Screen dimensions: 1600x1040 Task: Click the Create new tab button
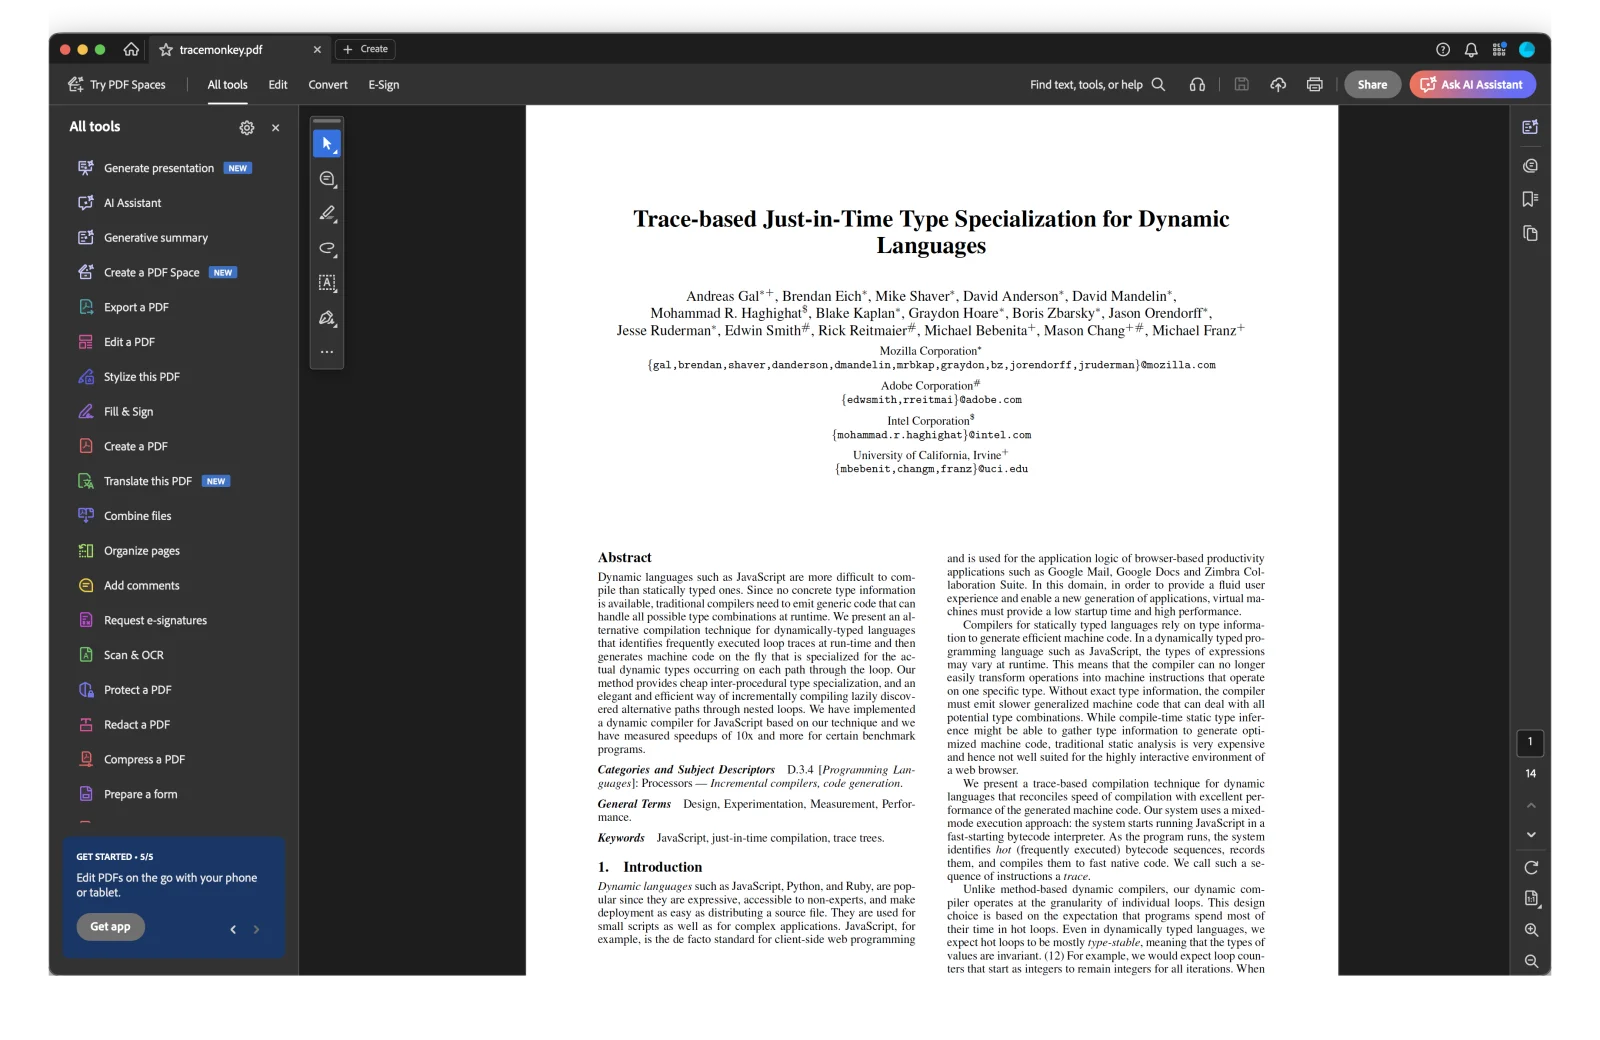pos(365,49)
